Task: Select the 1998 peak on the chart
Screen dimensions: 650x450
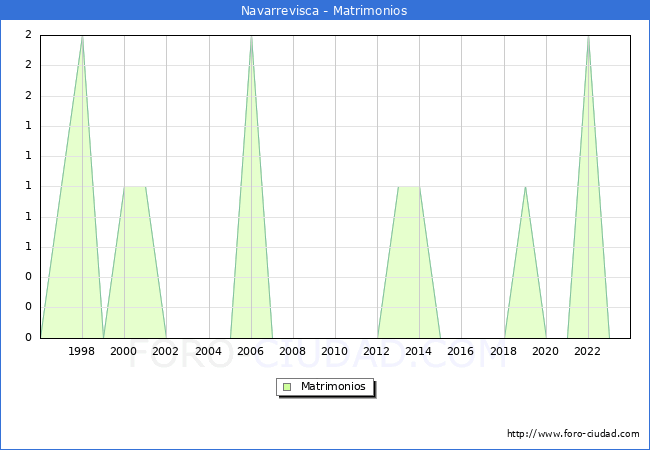Action: point(82,36)
